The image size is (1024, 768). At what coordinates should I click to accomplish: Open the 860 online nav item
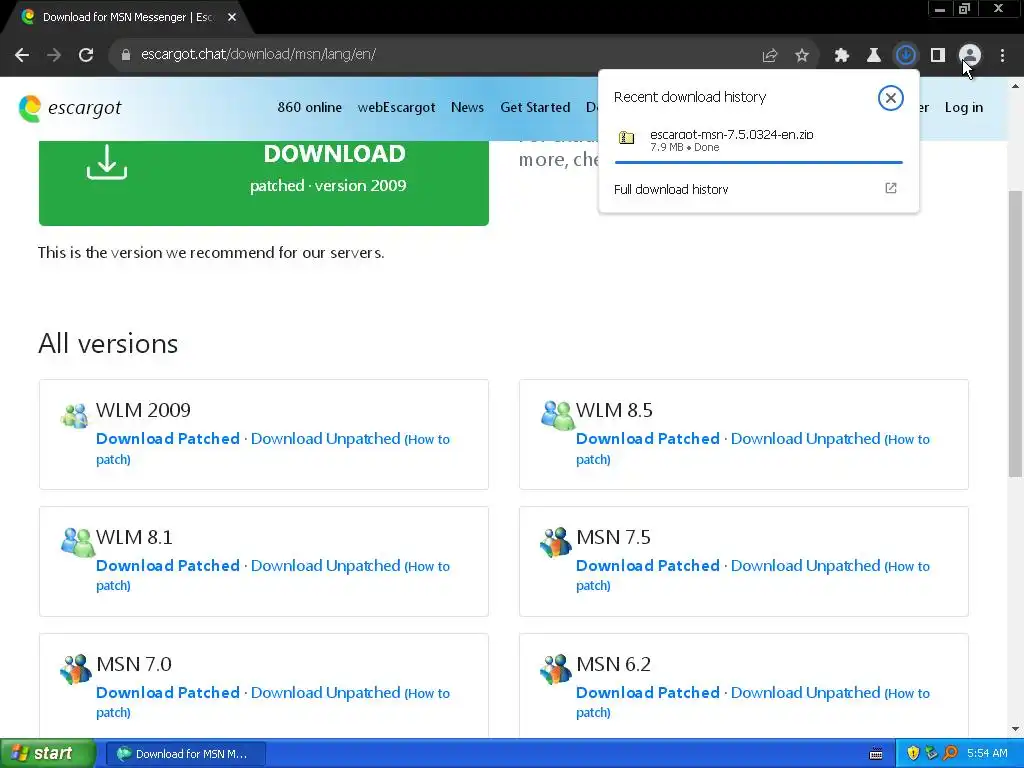310,107
